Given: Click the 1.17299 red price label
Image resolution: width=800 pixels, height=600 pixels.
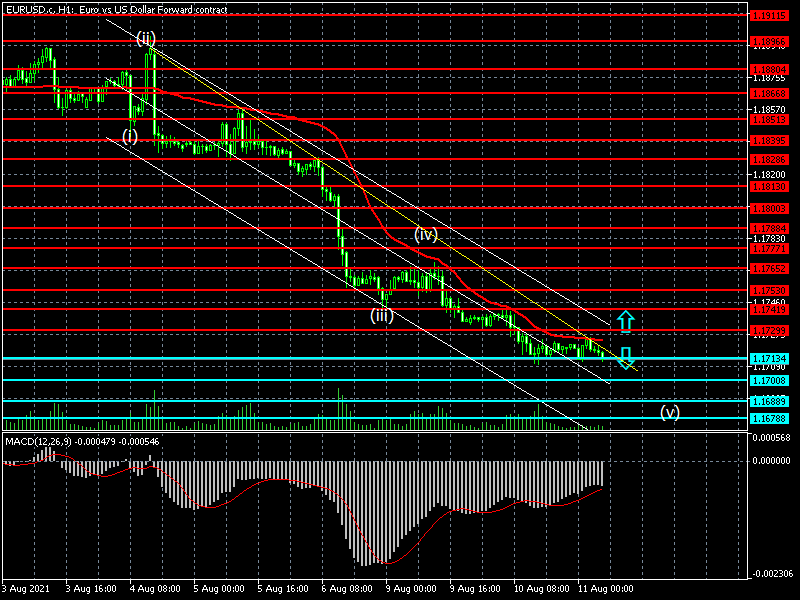Looking at the screenshot, I should click(x=769, y=331).
